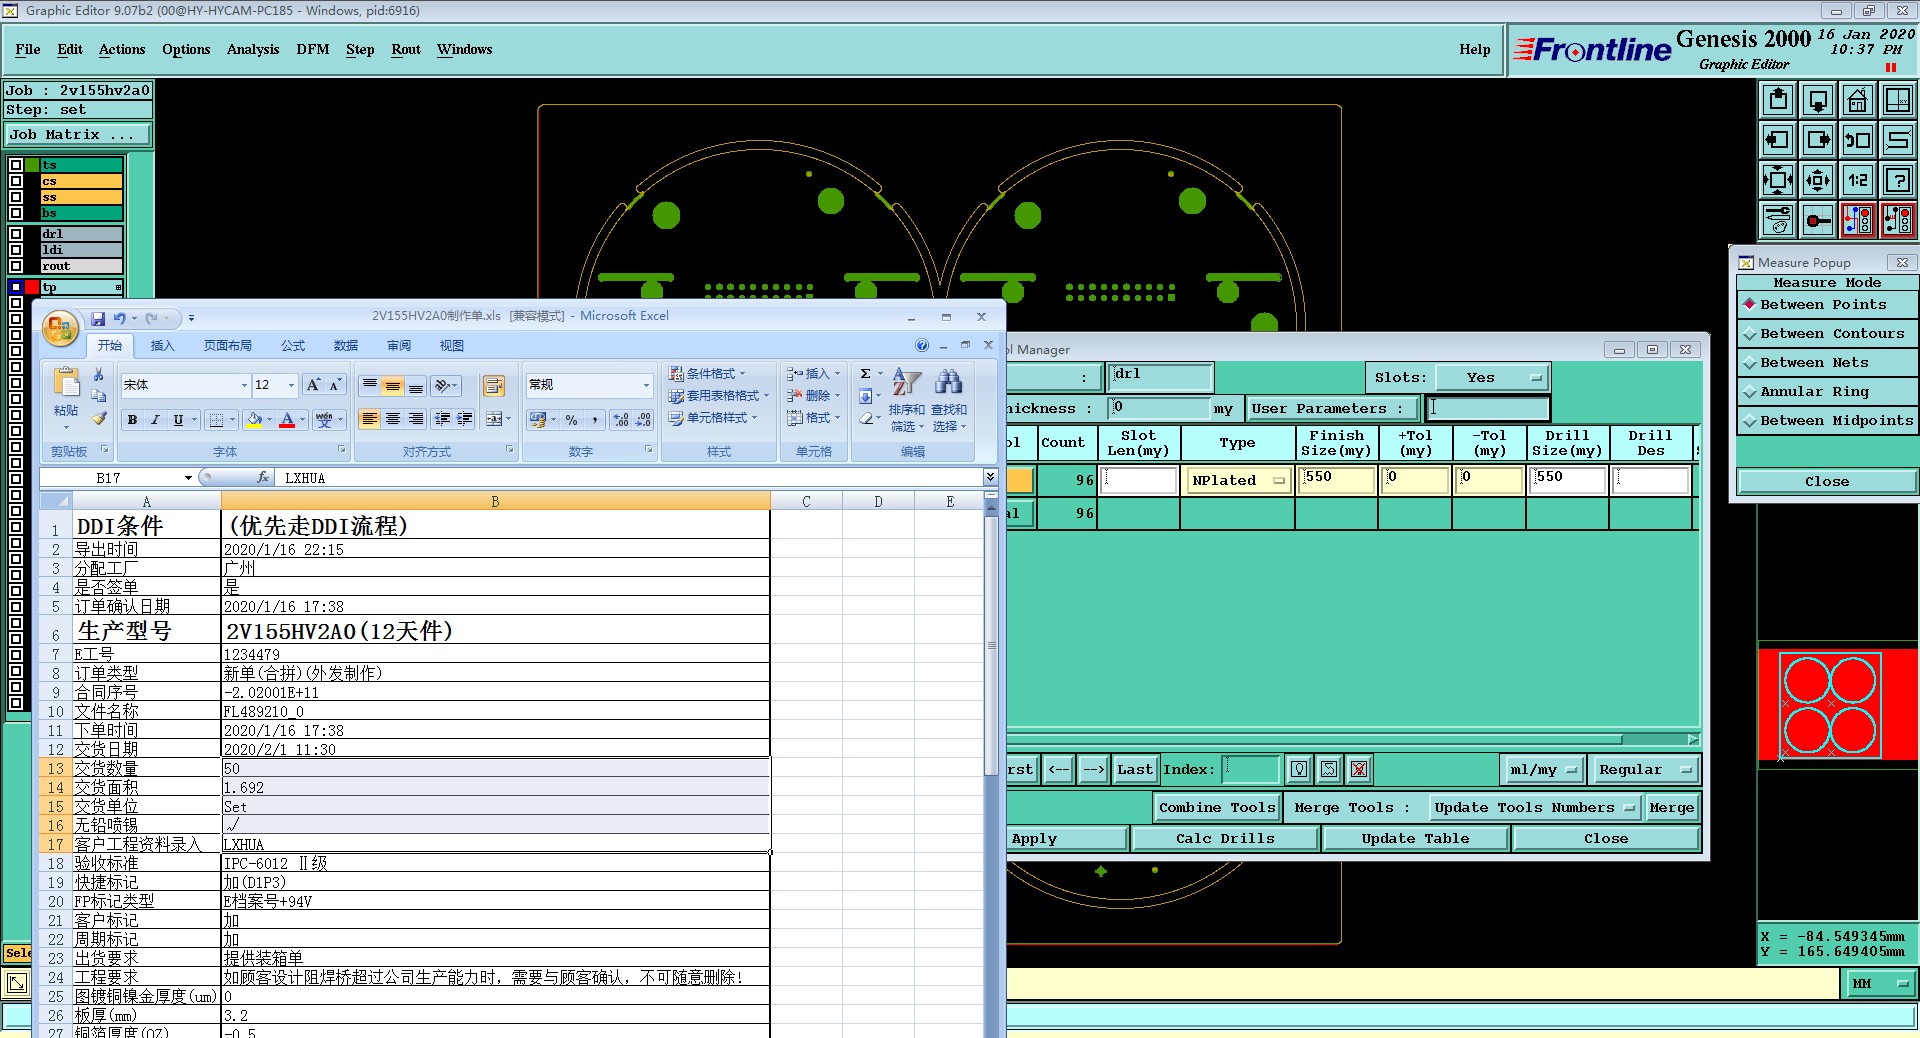Open the NPlated type dropdown

[1237, 481]
